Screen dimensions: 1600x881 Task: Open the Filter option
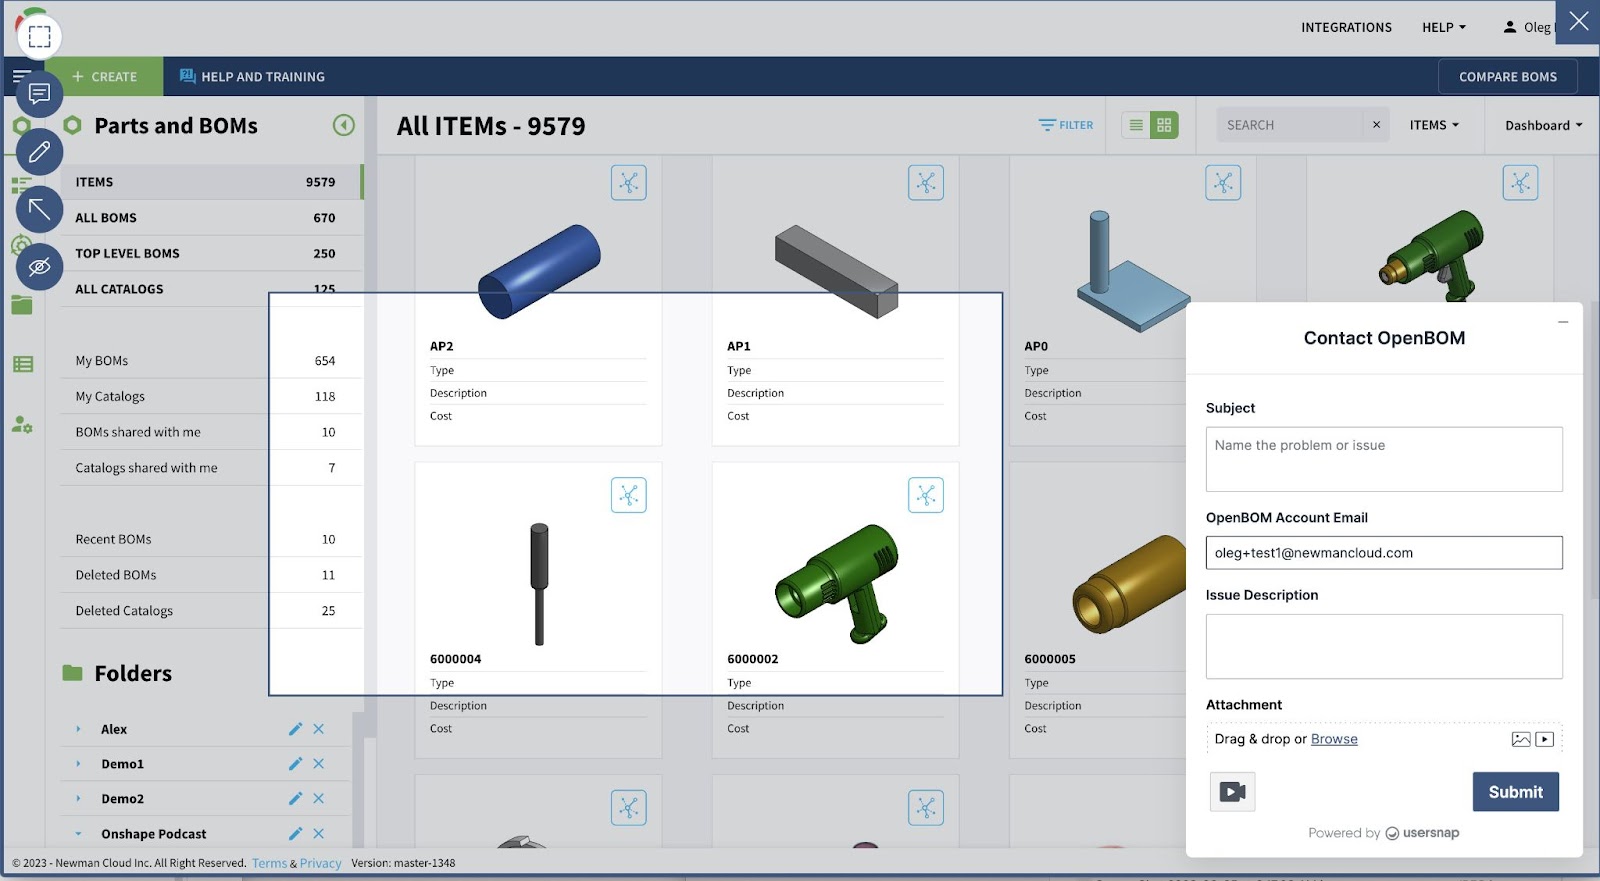[x=1066, y=125]
